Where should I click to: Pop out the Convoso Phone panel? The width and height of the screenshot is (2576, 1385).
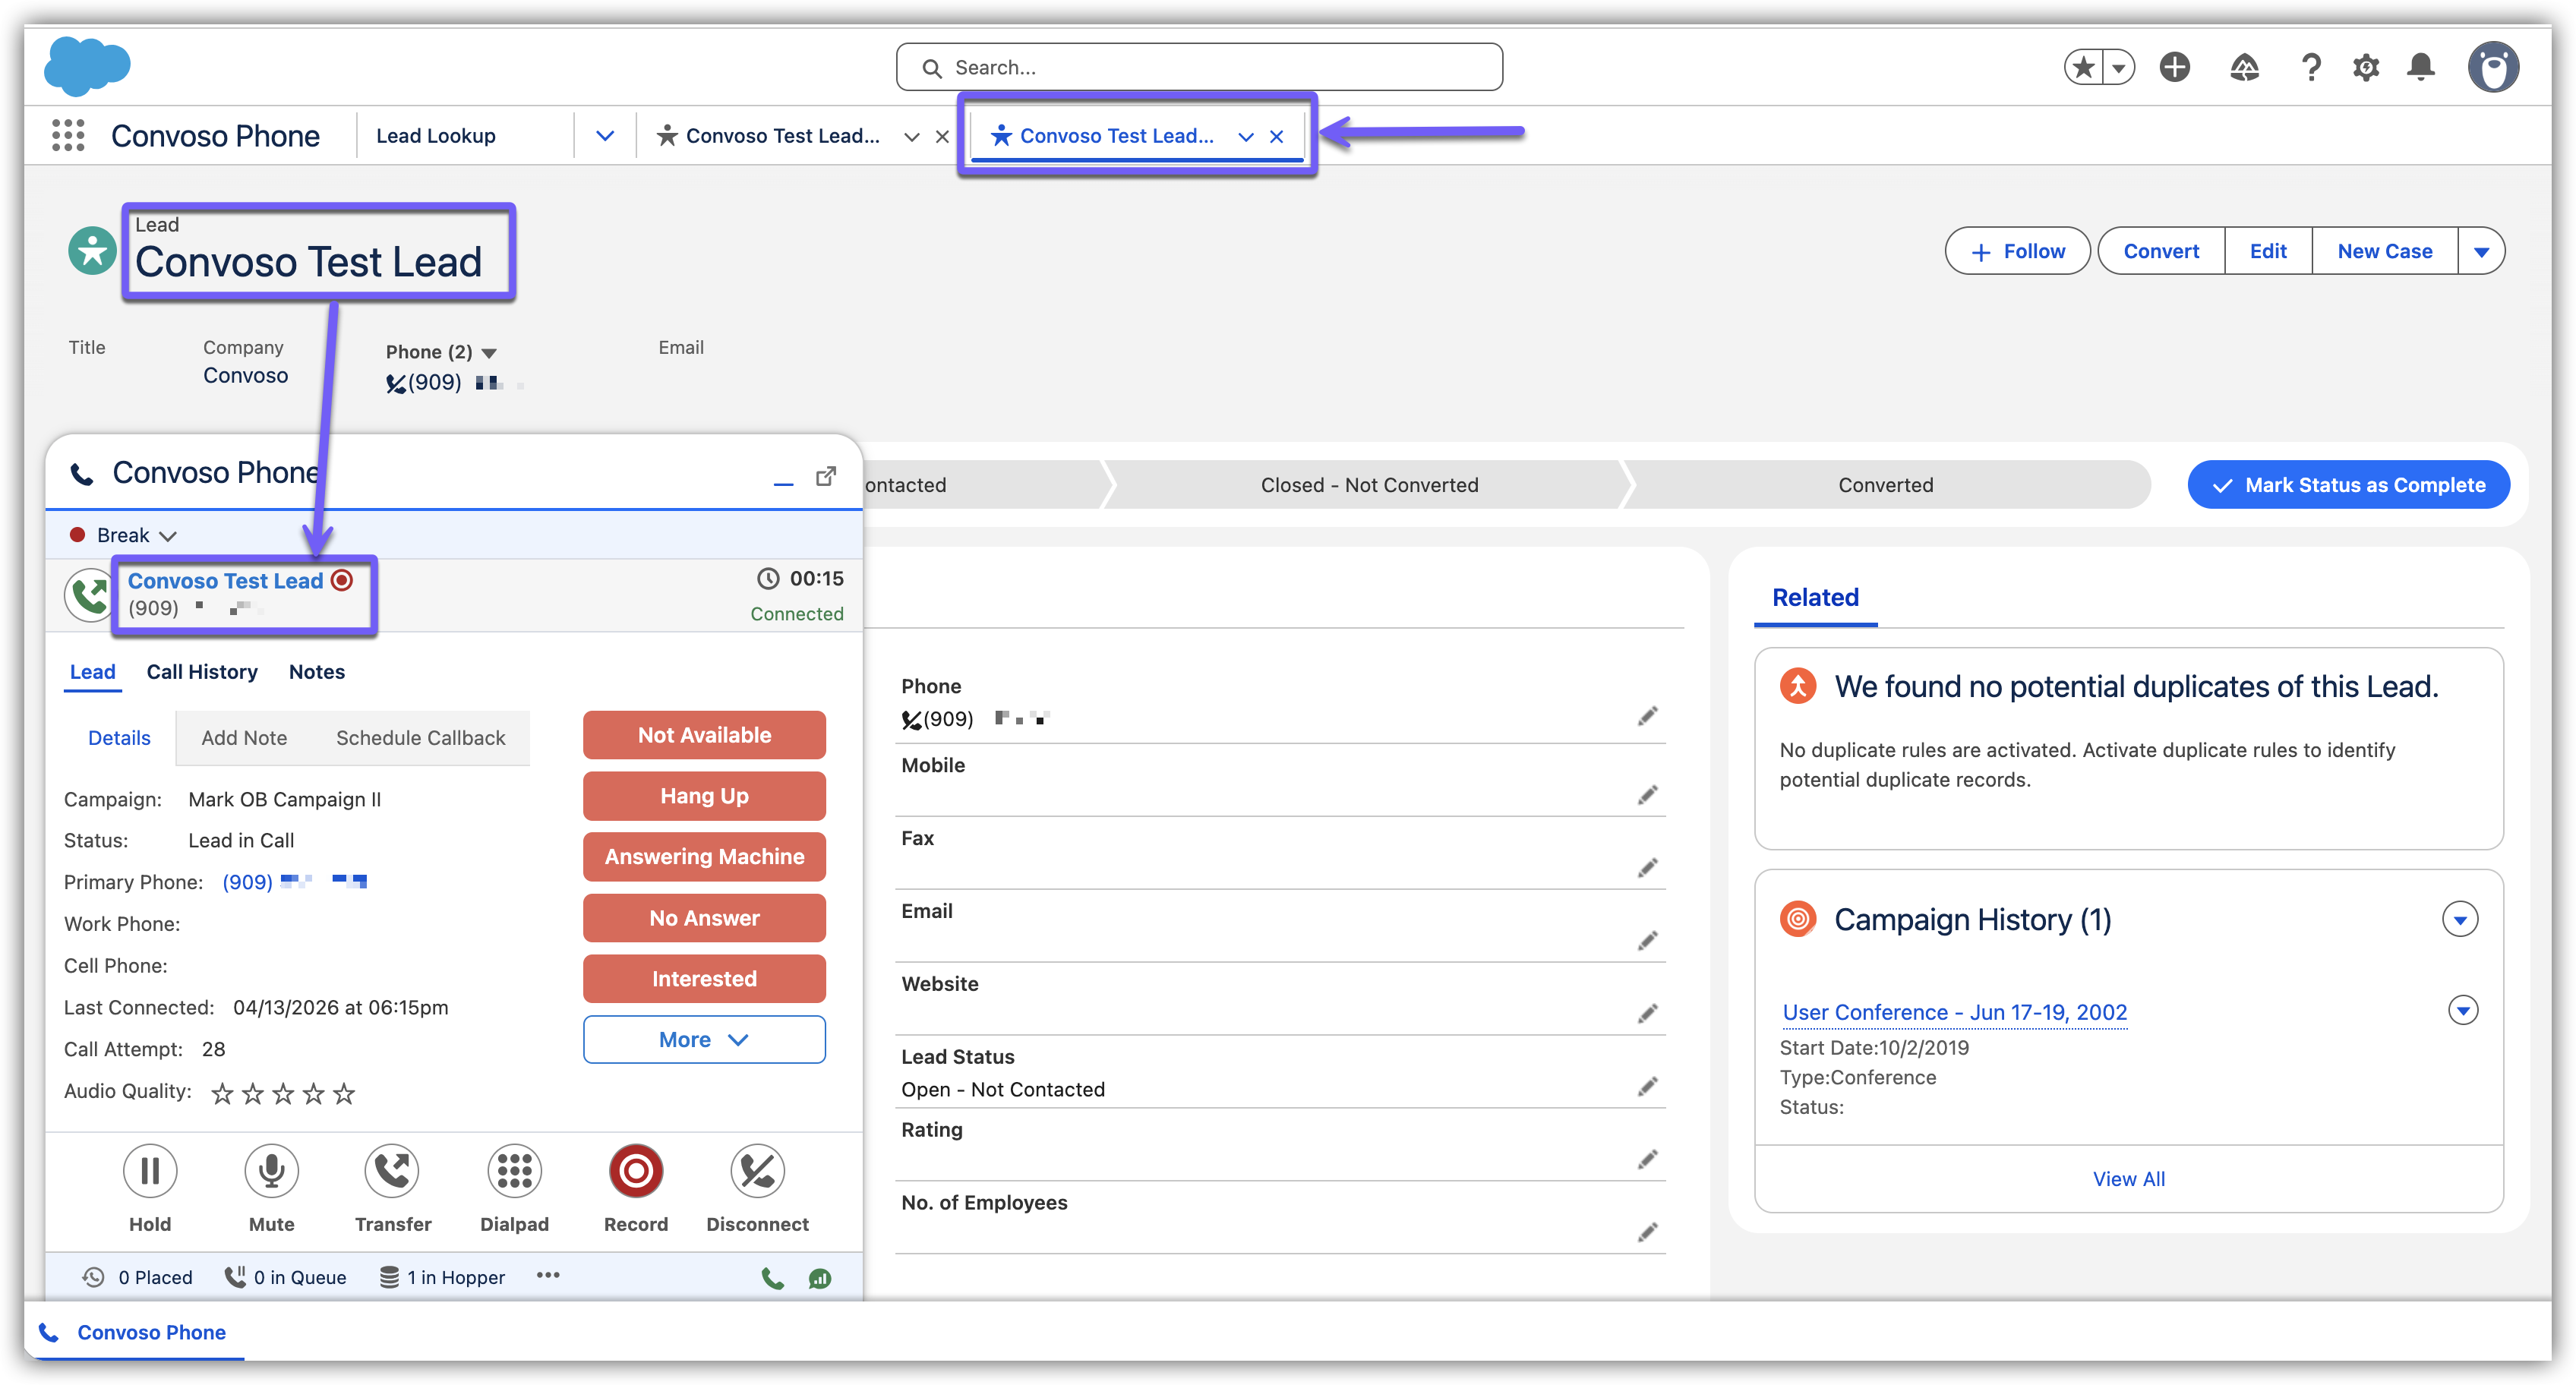(825, 476)
